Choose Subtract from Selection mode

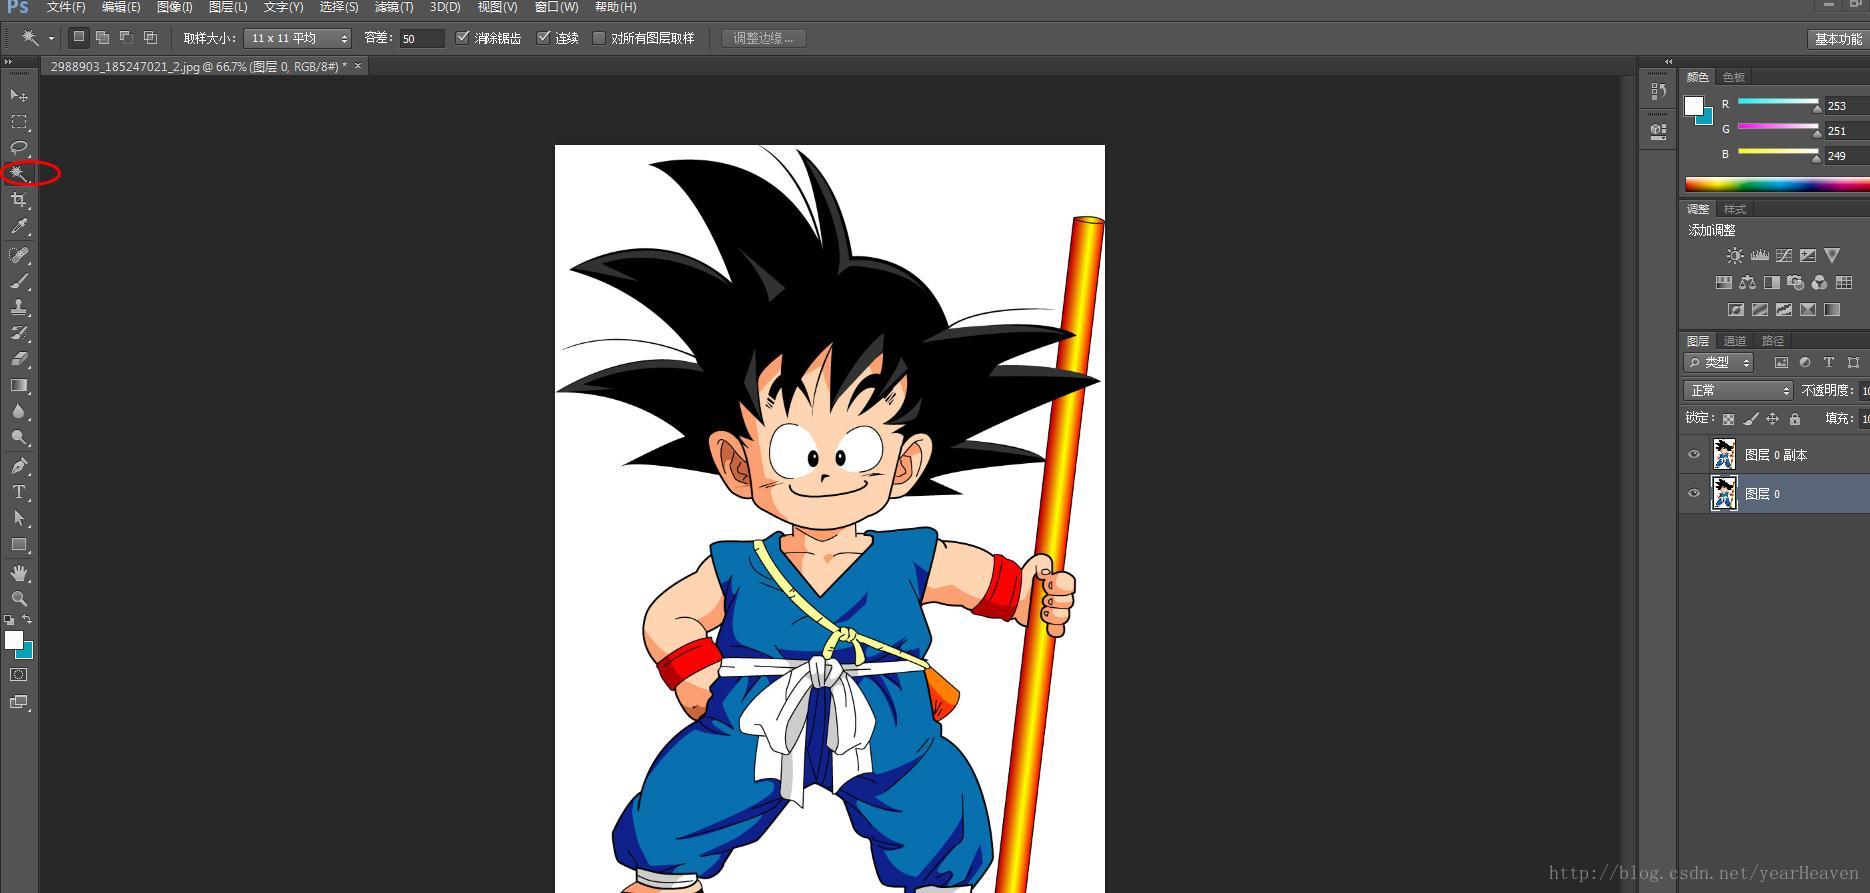[x=126, y=38]
